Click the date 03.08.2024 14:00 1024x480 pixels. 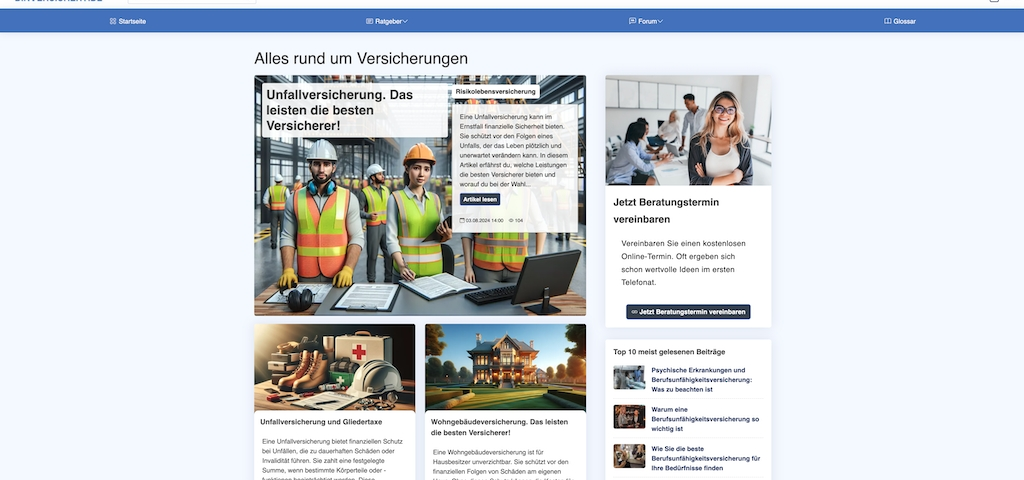[485, 221]
